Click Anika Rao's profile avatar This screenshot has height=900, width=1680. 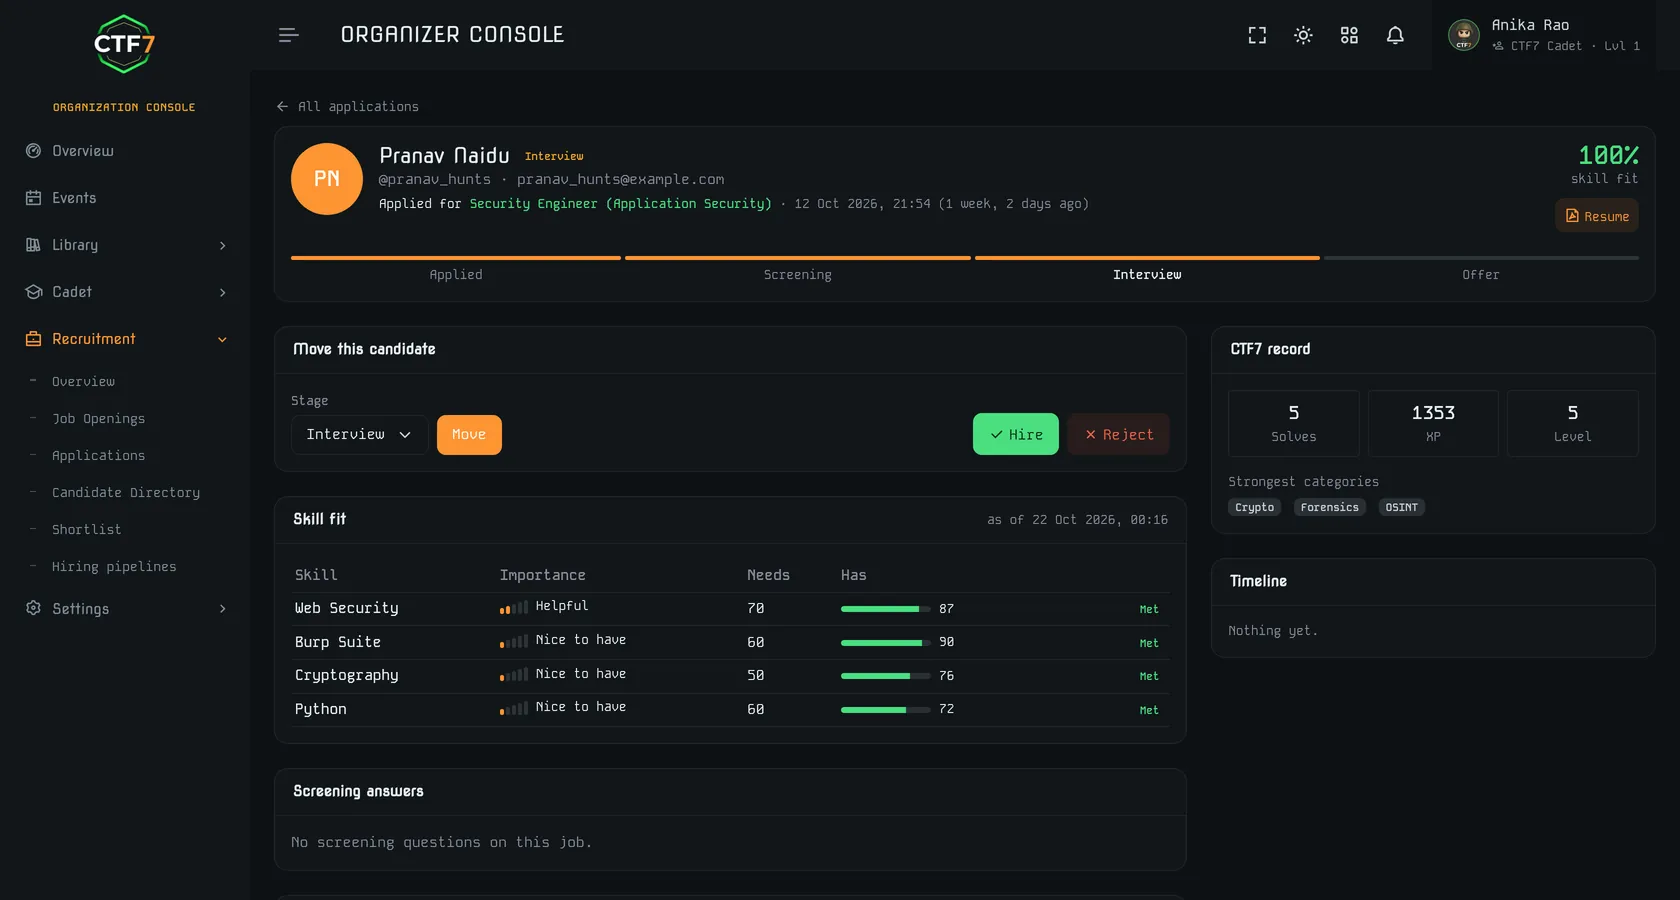(1464, 35)
